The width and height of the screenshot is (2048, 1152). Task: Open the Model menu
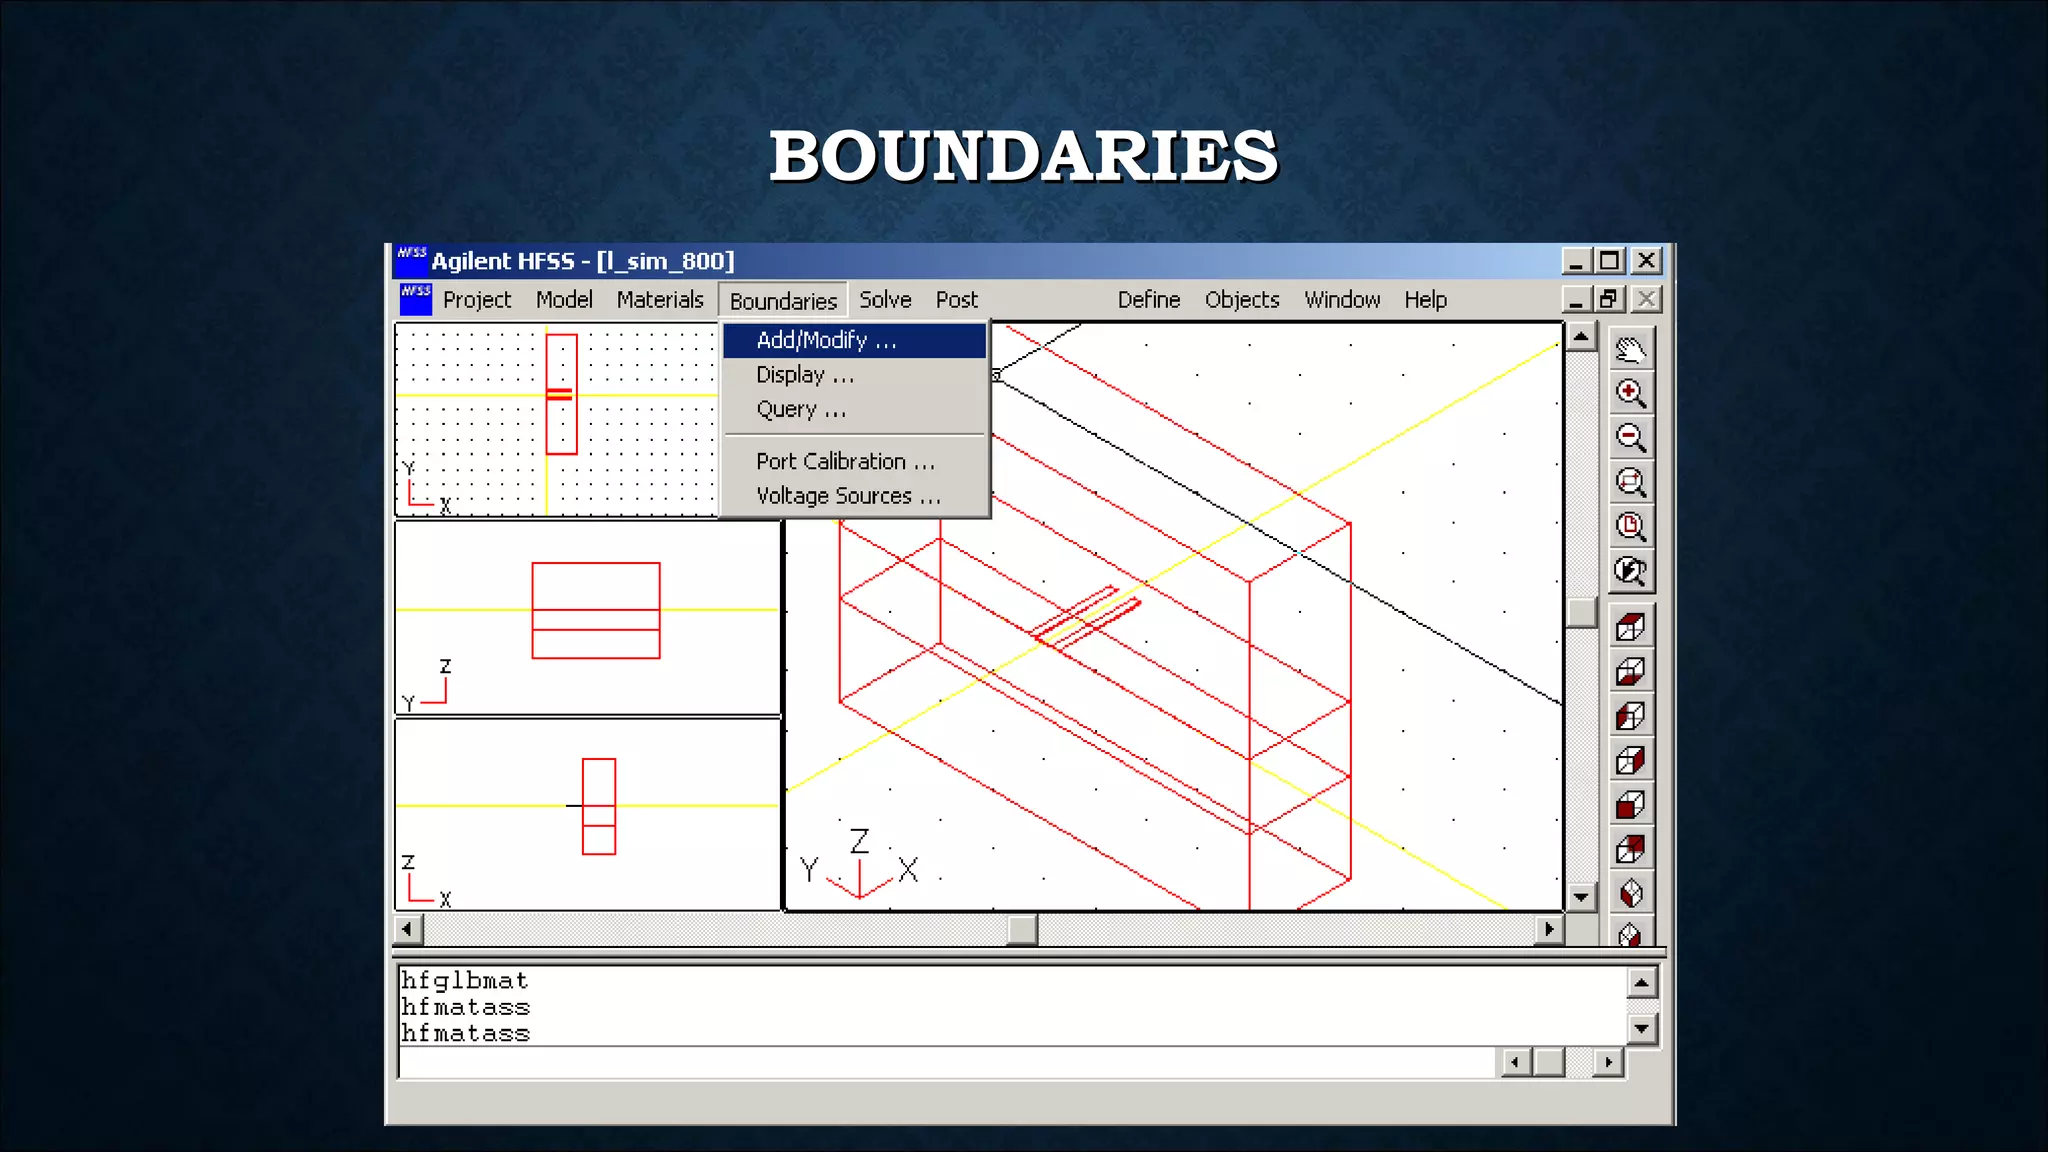(564, 300)
